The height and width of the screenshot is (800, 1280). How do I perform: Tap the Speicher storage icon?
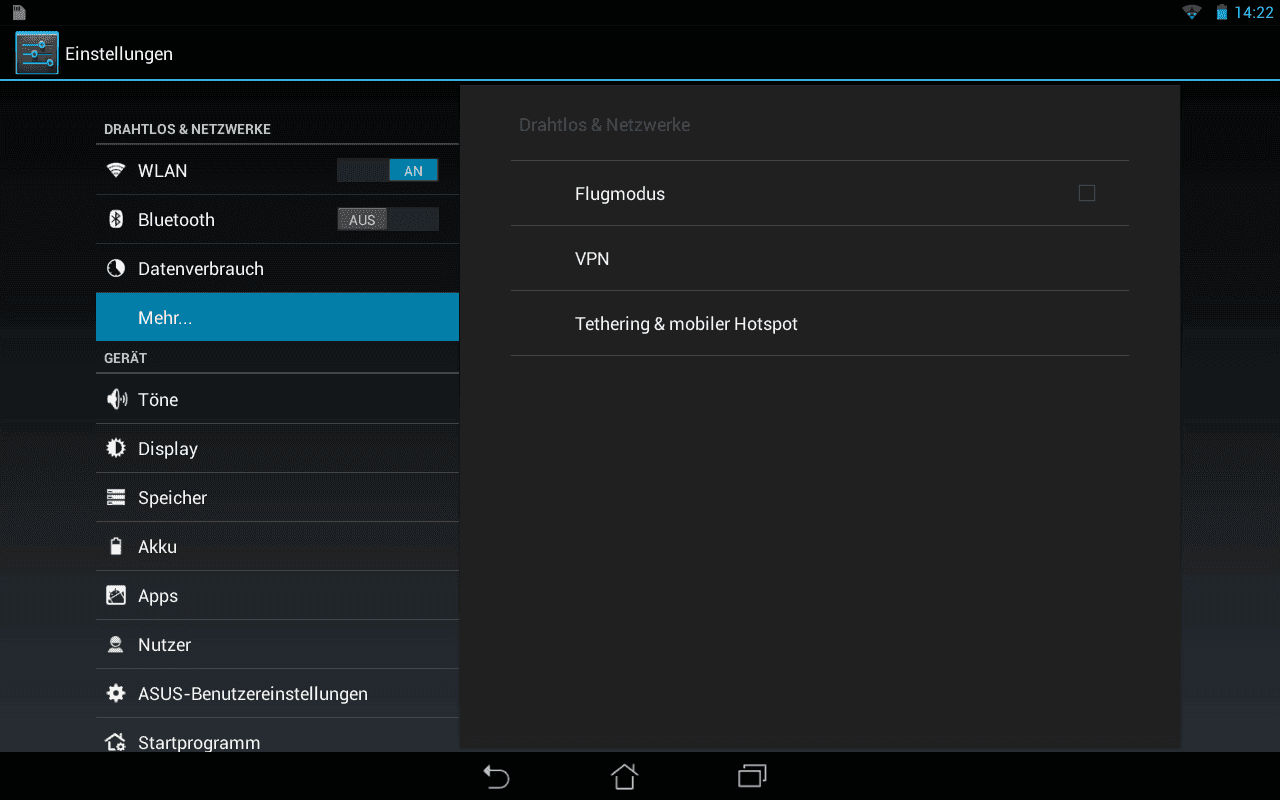click(116, 497)
